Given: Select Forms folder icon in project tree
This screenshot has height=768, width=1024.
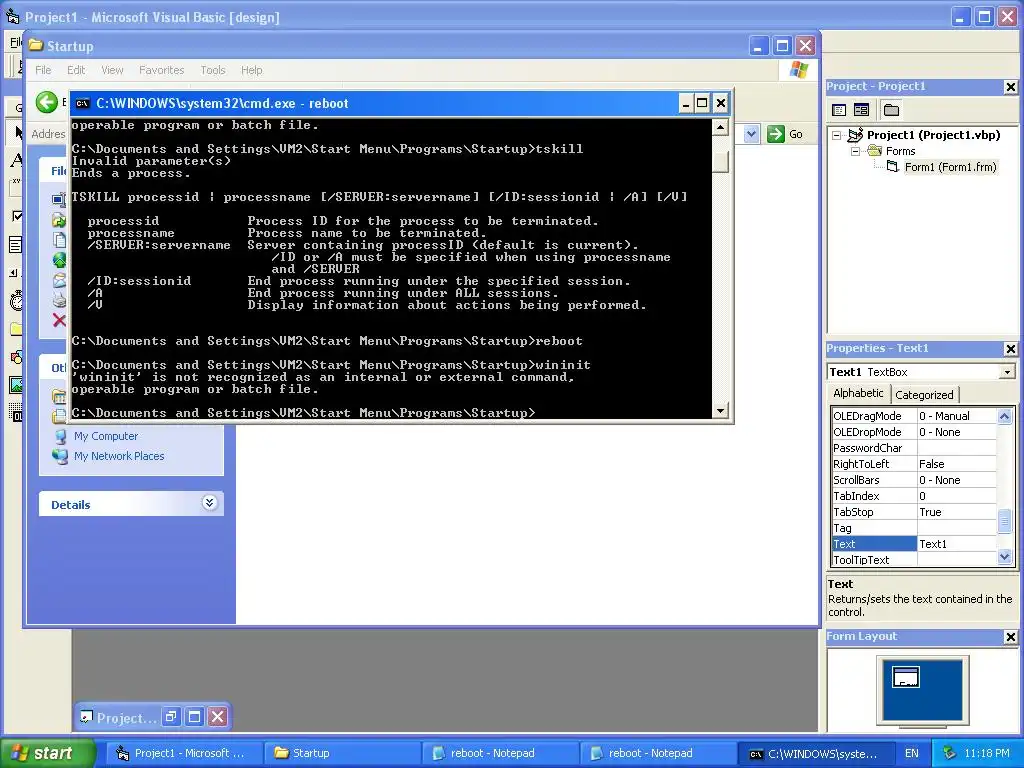Looking at the screenshot, I should pyautogui.click(x=875, y=151).
